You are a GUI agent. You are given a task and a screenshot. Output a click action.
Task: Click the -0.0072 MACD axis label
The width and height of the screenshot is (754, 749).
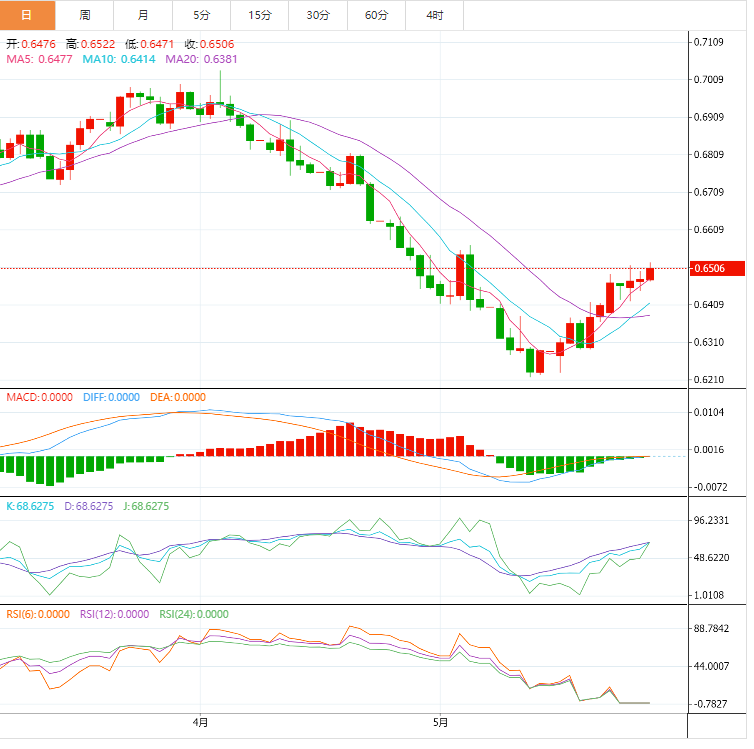tap(711, 487)
